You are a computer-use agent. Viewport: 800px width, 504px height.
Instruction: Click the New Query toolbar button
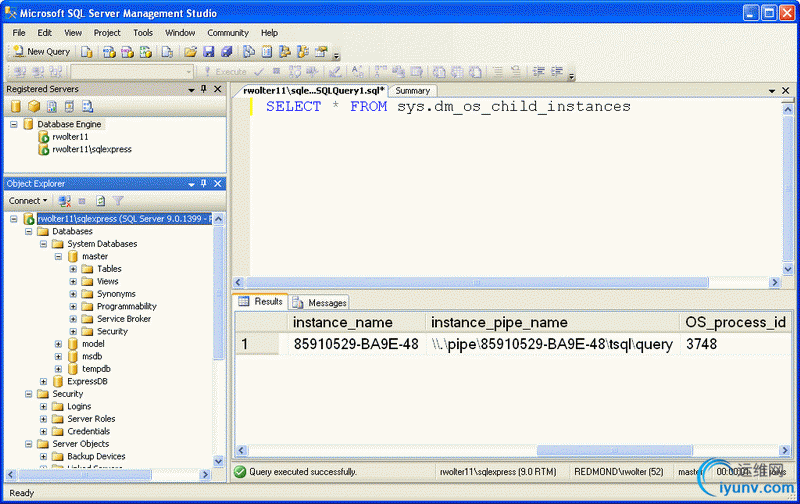coord(42,52)
